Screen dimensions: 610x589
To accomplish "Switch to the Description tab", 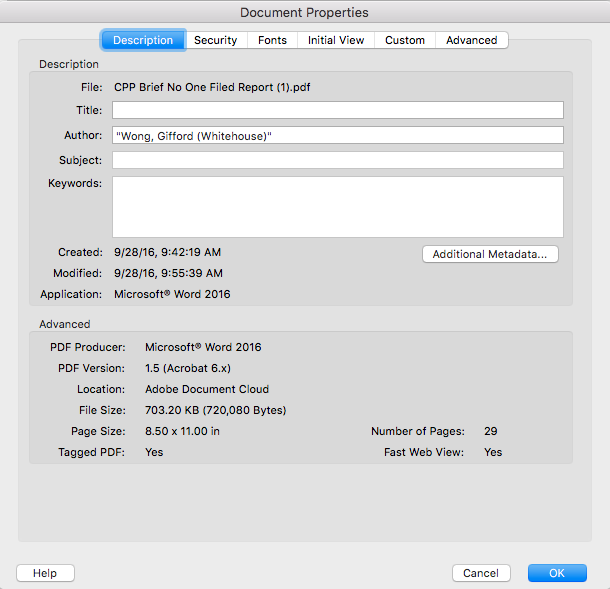I will point(143,40).
